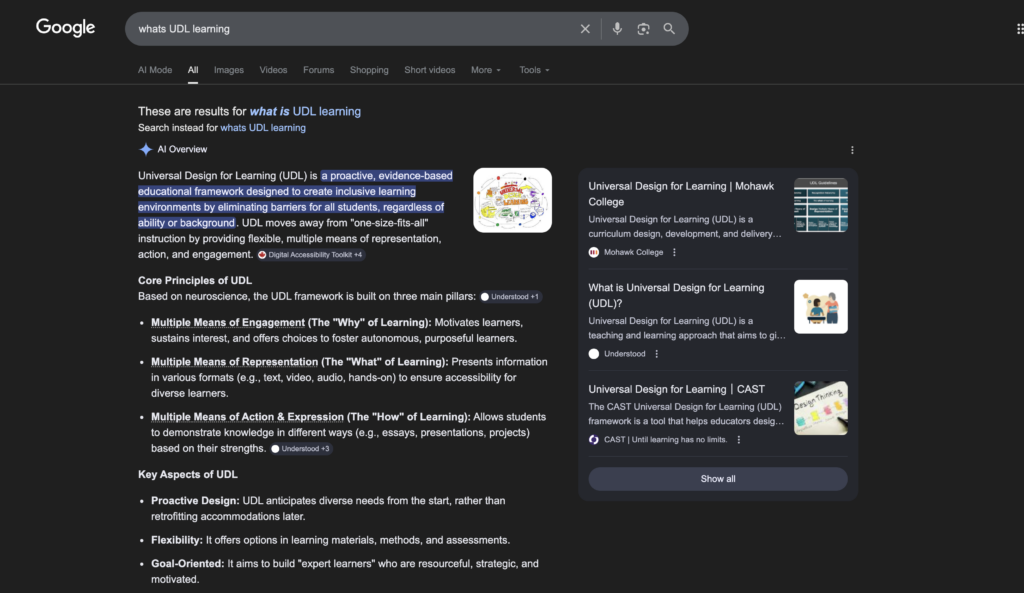Click the AI Overview sparkle icon
The image size is (1024, 593).
click(145, 149)
